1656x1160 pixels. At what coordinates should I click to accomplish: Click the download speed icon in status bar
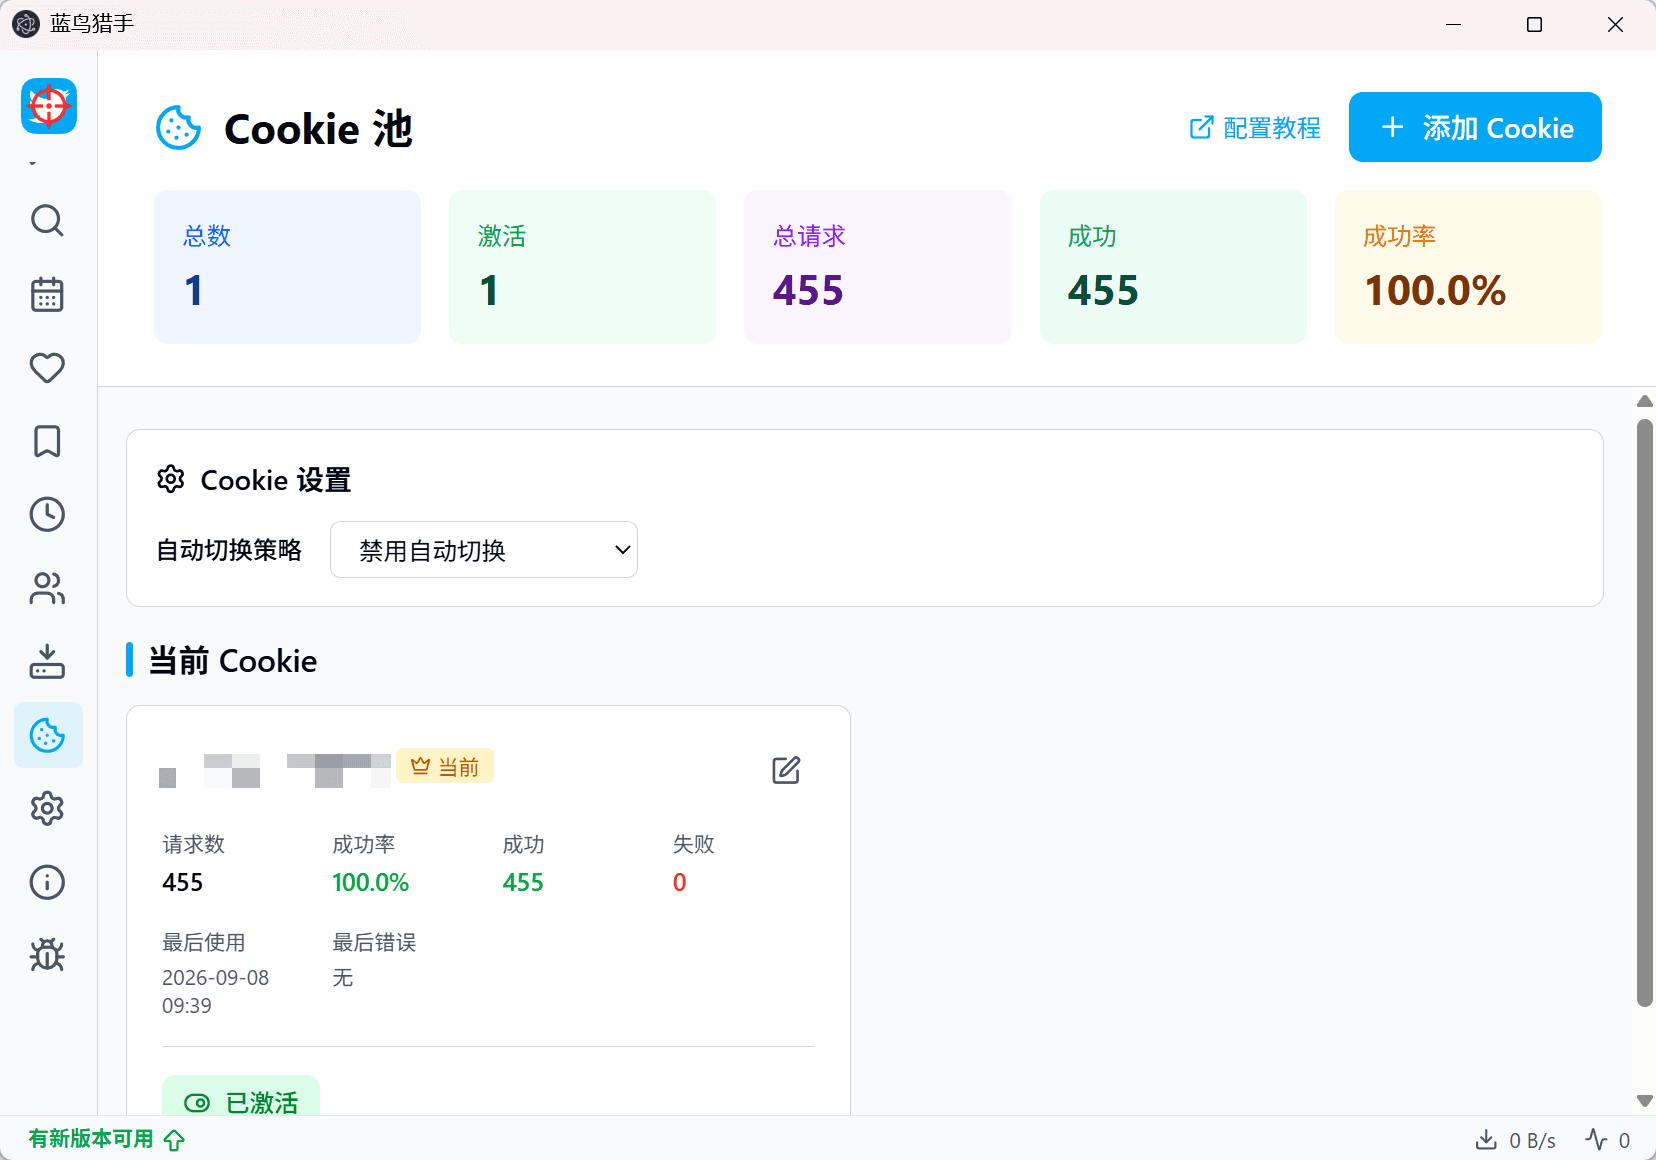pos(1486,1140)
